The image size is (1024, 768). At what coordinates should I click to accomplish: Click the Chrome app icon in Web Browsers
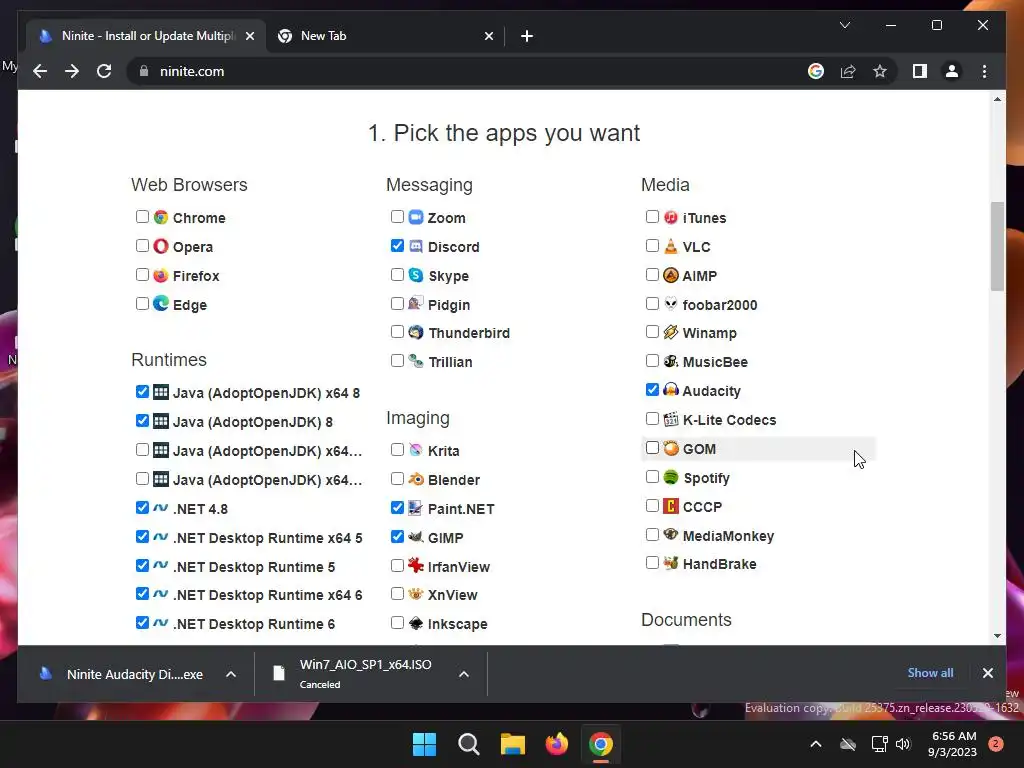(x=161, y=217)
